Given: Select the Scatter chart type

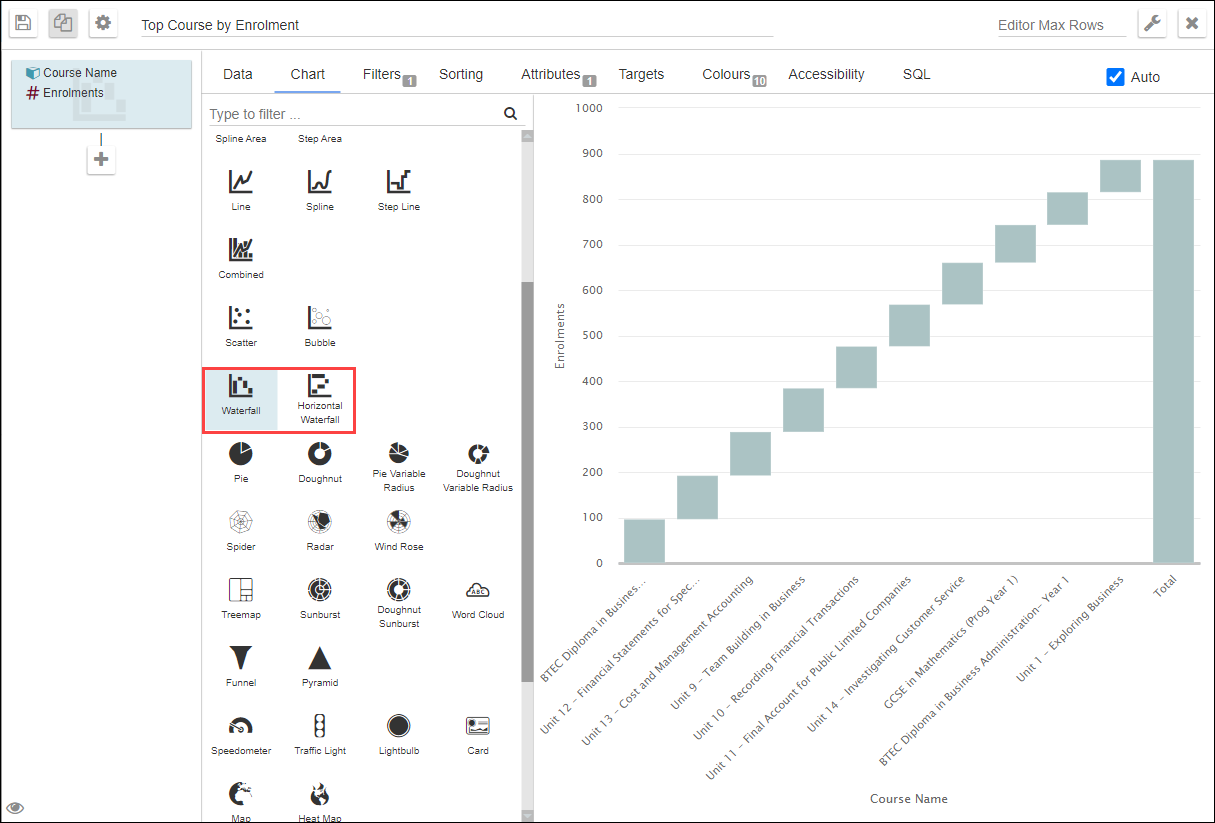Looking at the screenshot, I should click(240, 324).
